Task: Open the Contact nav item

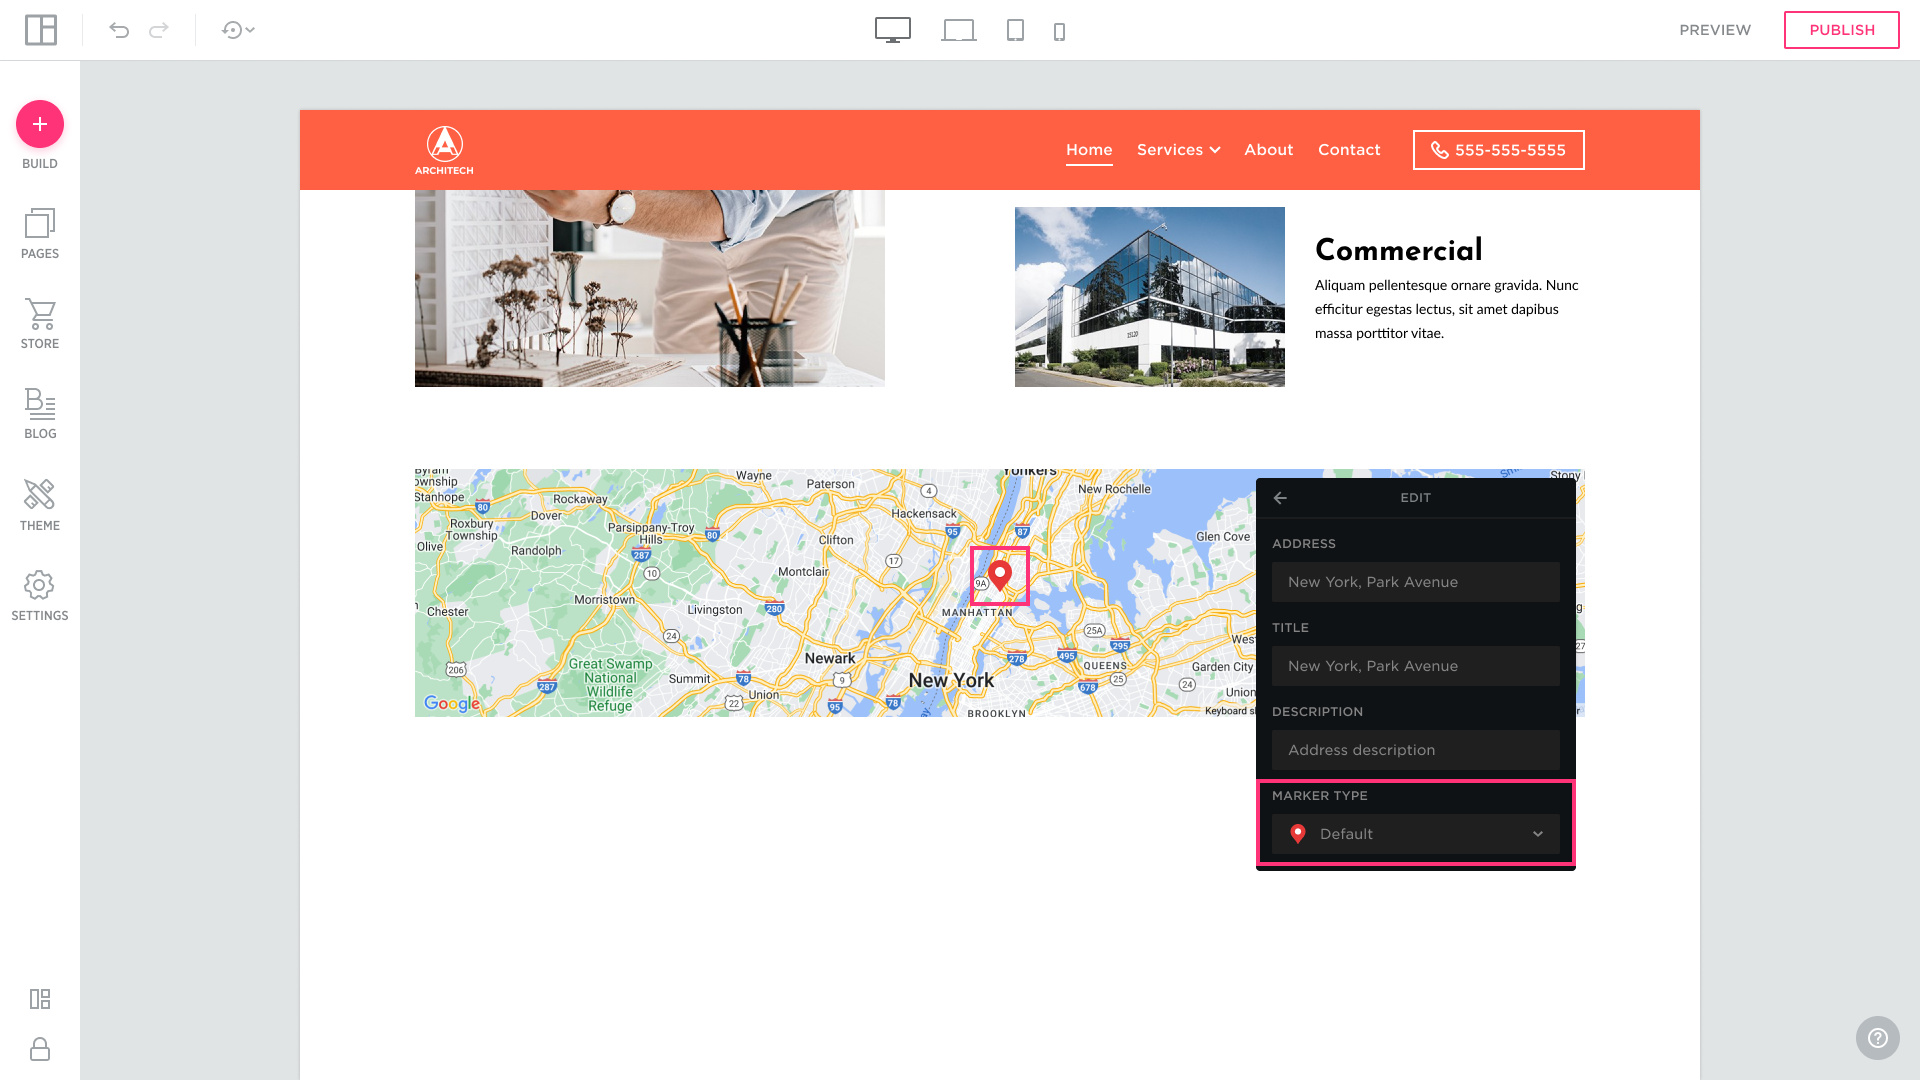Action: pyautogui.click(x=1348, y=150)
